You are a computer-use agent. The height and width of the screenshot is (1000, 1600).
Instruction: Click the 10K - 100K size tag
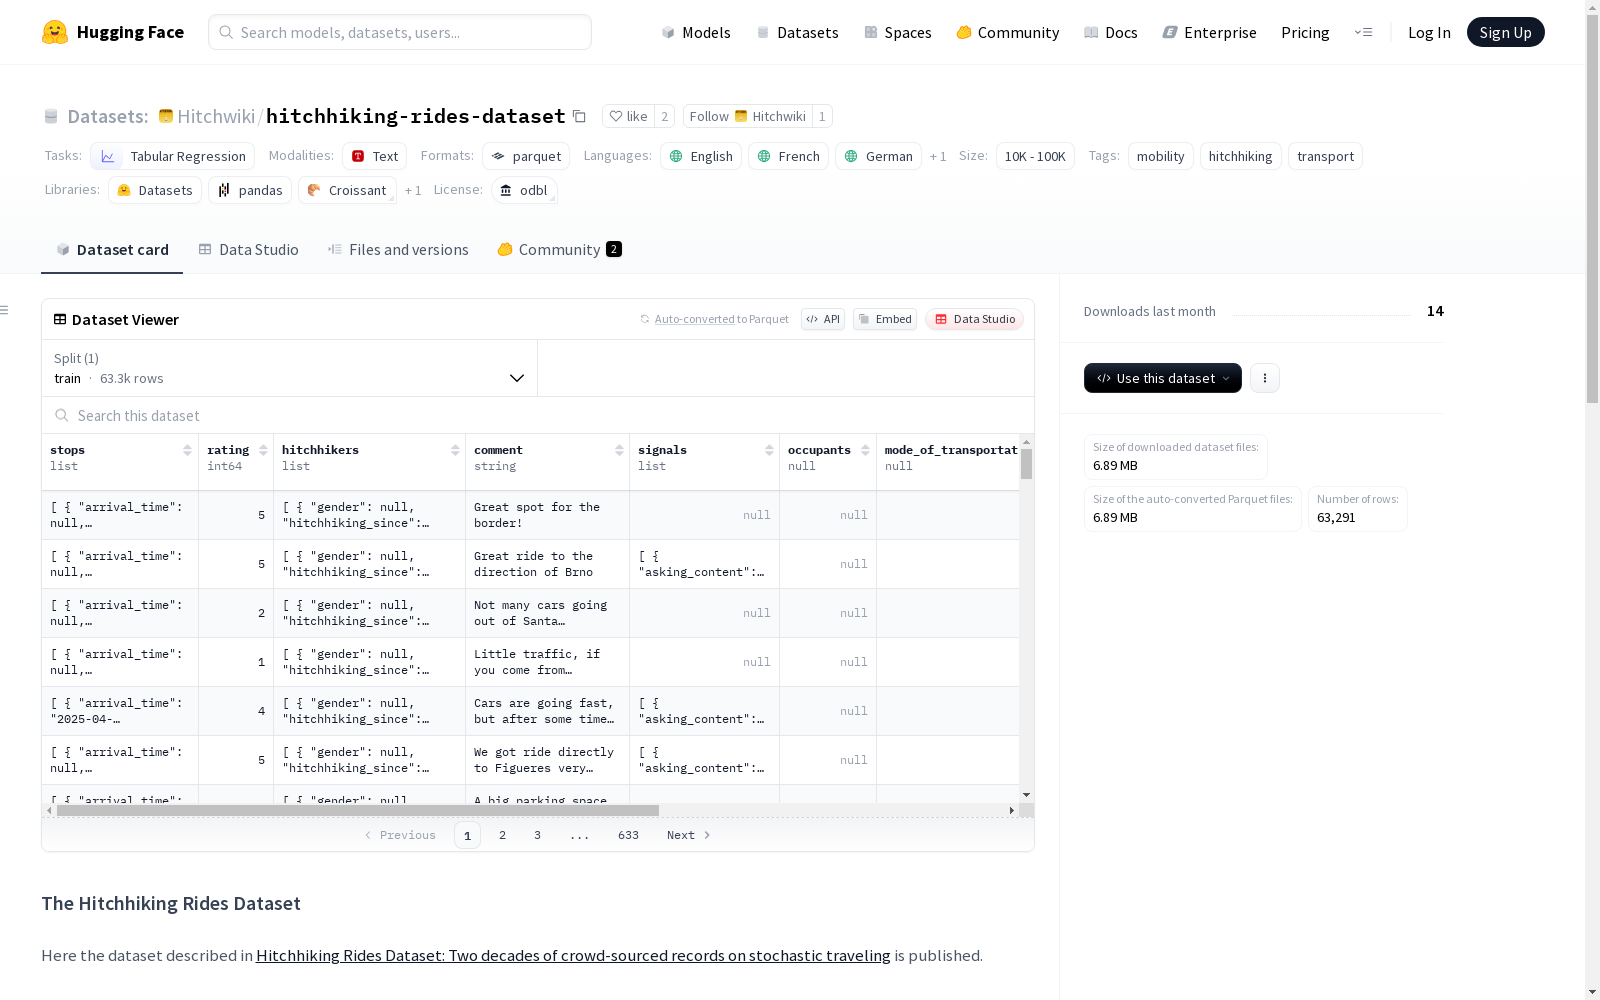coord(1035,156)
